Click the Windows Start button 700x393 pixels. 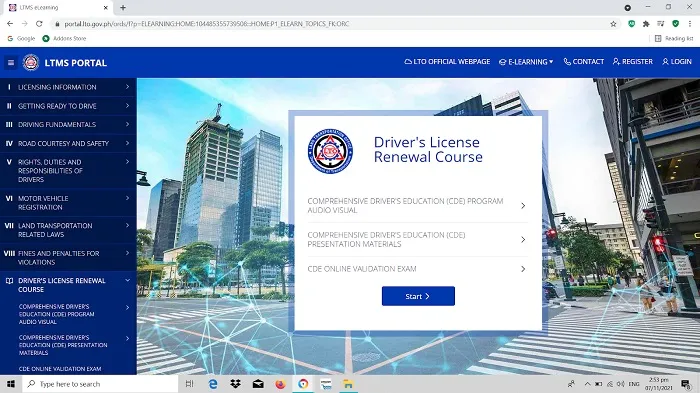(x=11, y=384)
